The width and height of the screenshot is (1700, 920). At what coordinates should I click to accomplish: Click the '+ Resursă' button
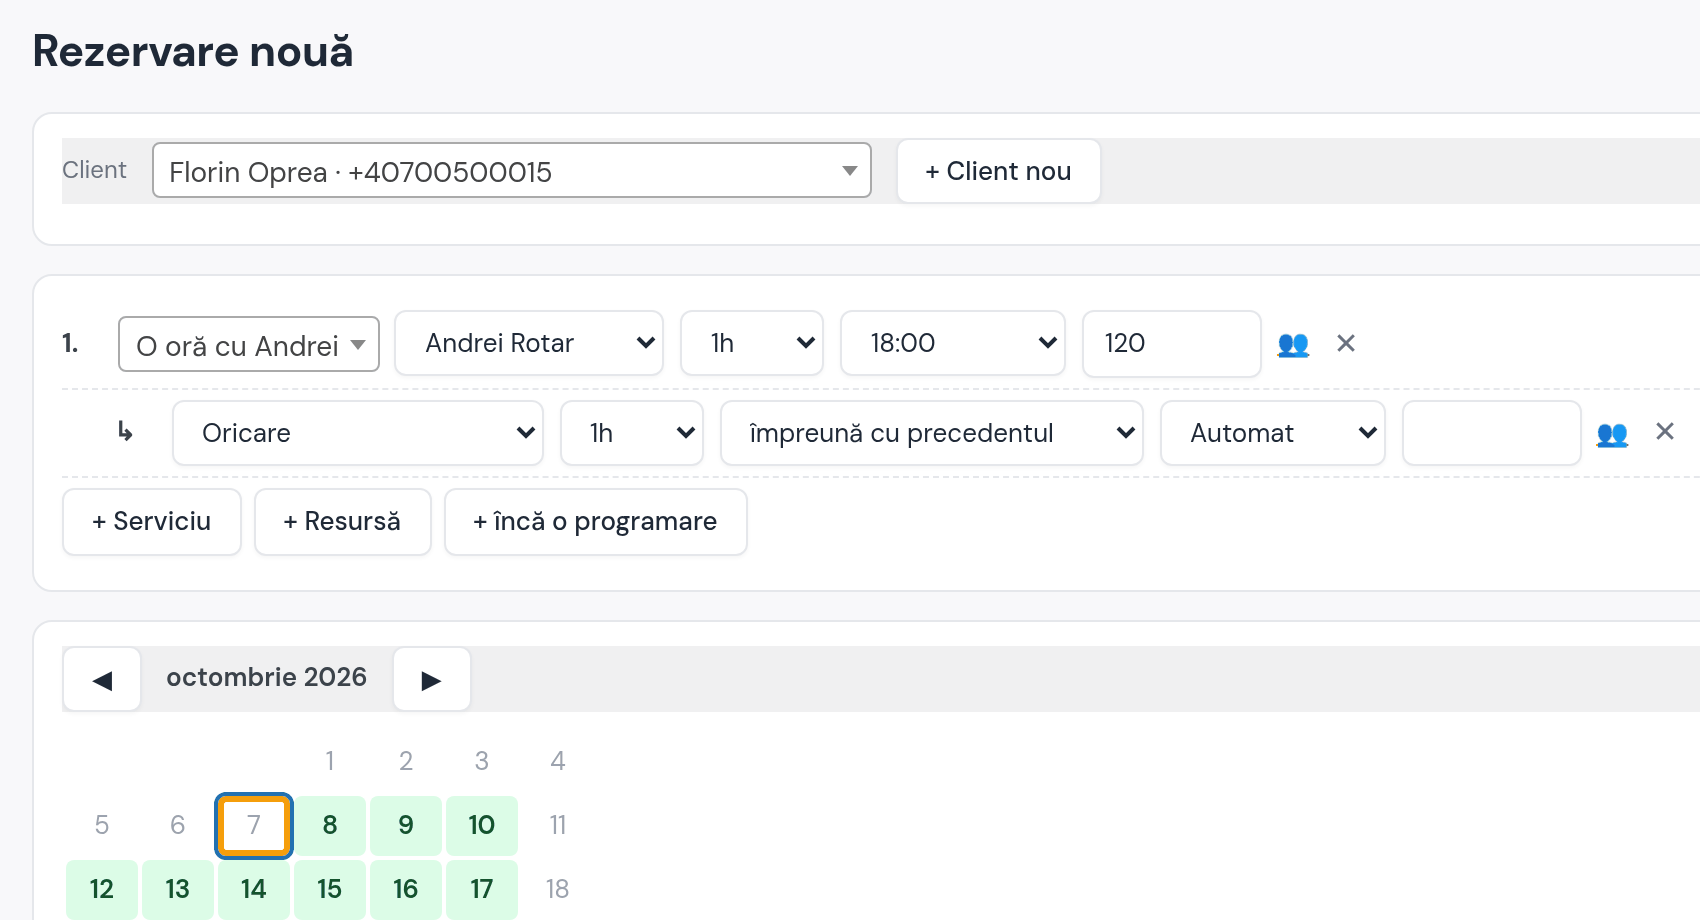(343, 521)
